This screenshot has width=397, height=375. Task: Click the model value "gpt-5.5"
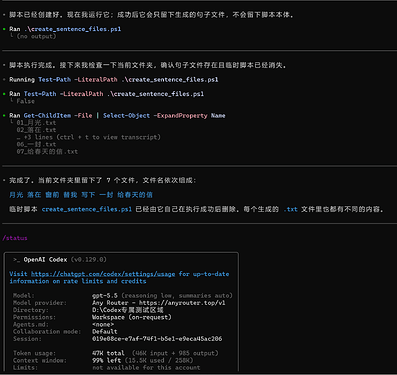(105, 296)
